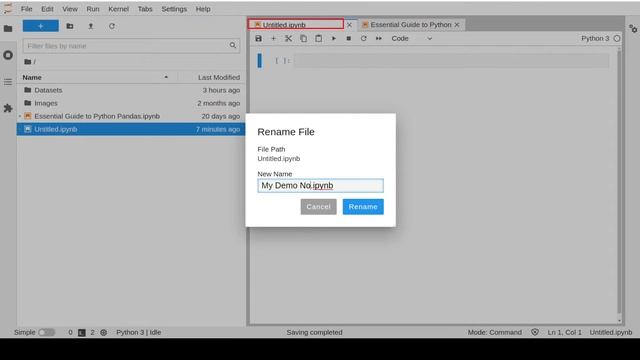The width and height of the screenshot is (640, 360).
Task: Click the trusted notebook shield icon
Action: [535, 332]
